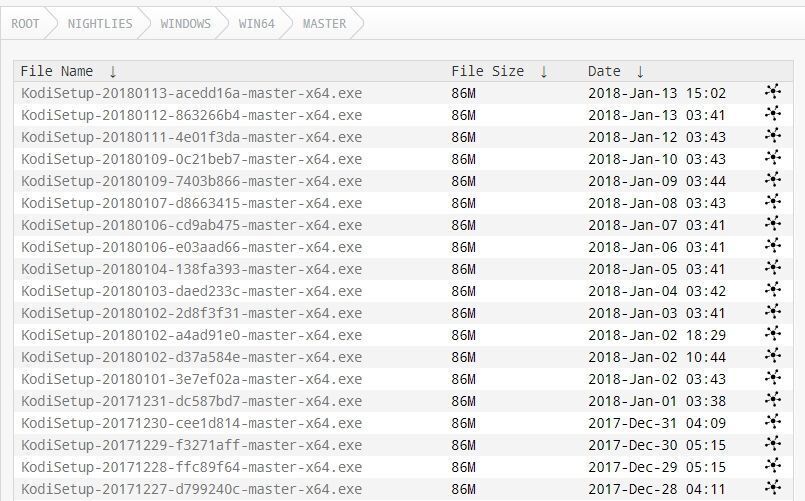The height and width of the screenshot is (501, 805).
Task: Download KodiSetup-20180109-0c21beb7-master-x64.exe
Action: pos(191,159)
